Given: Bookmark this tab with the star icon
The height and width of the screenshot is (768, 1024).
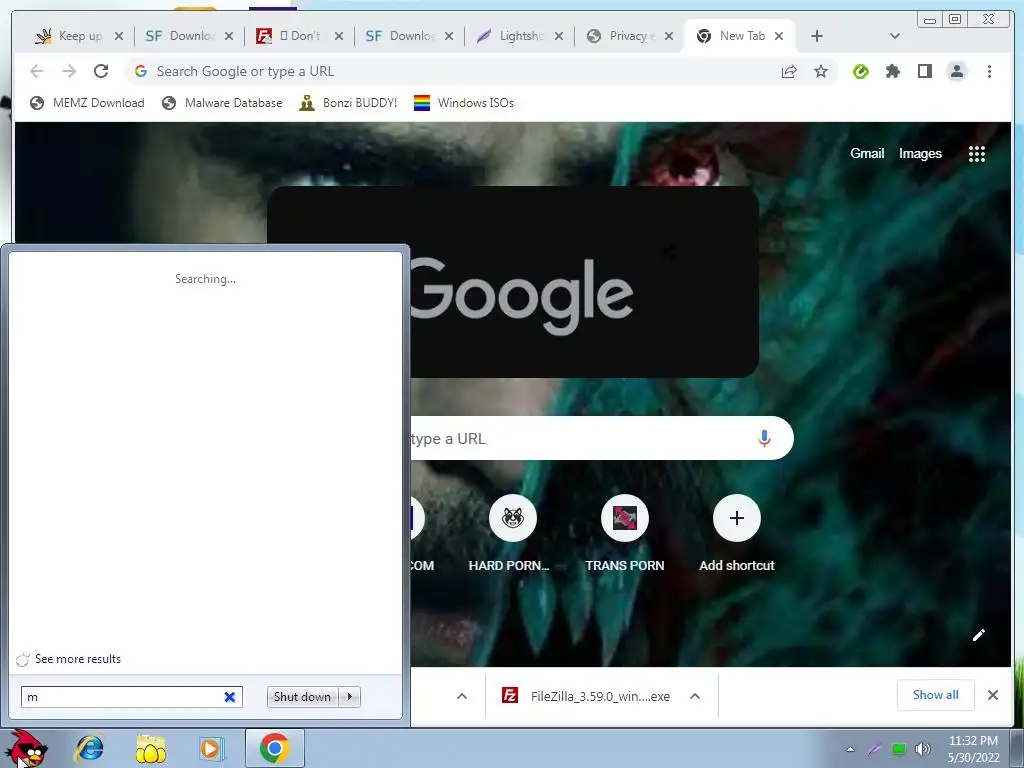Looking at the screenshot, I should click(821, 71).
